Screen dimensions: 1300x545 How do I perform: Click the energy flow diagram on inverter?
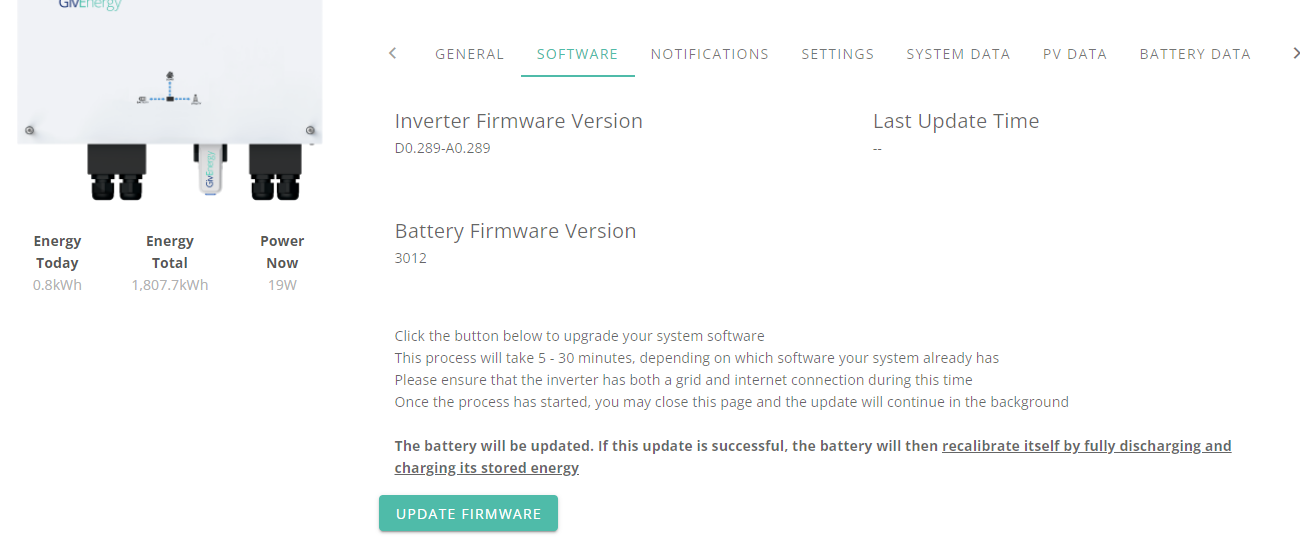coord(170,90)
